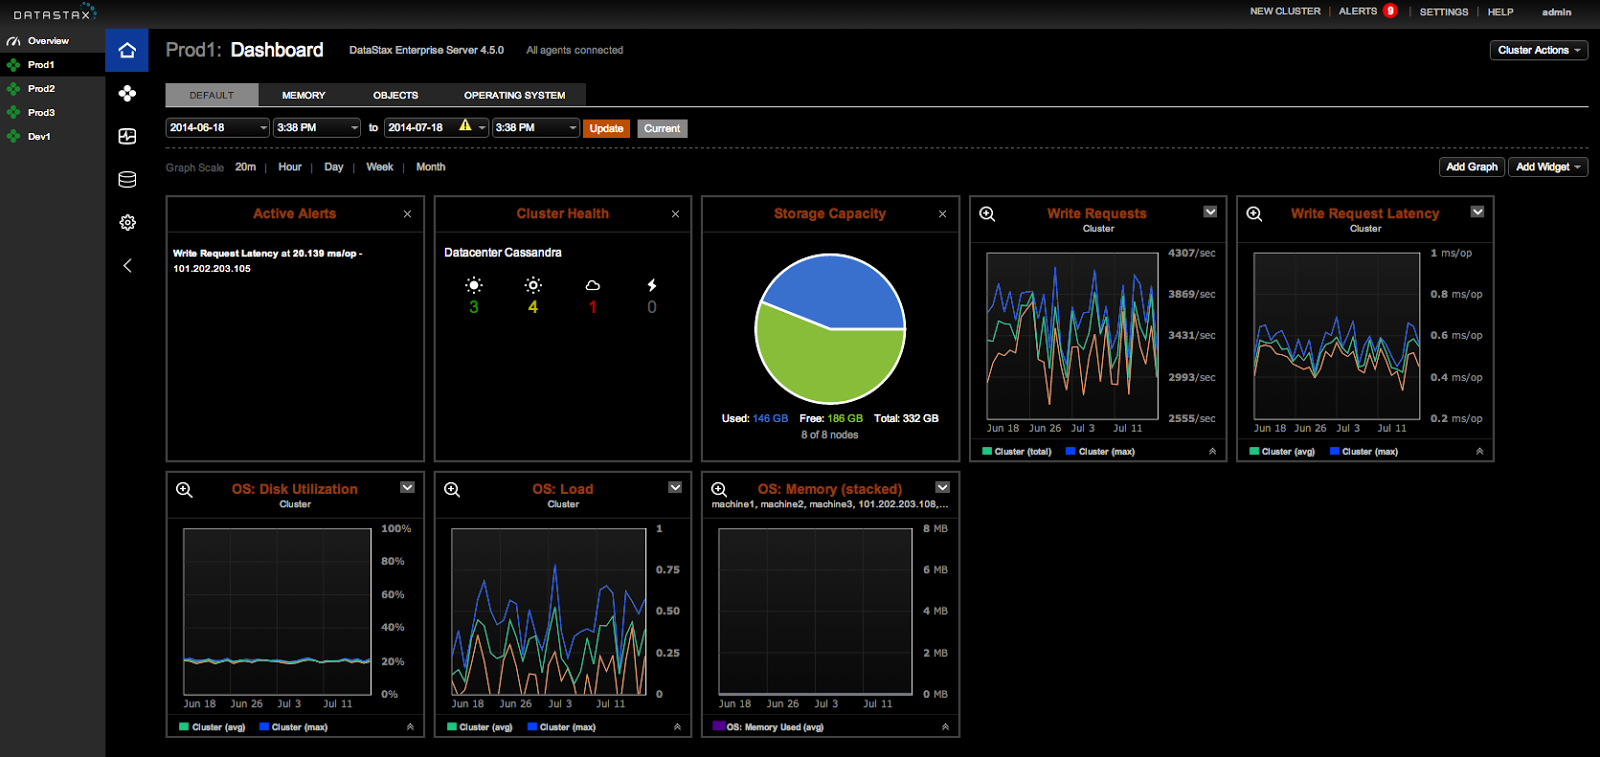The width and height of the screenshot is (1600, 757).
Task: Open Write Request Latency graph options dropdown
Action: point(1477,212)
